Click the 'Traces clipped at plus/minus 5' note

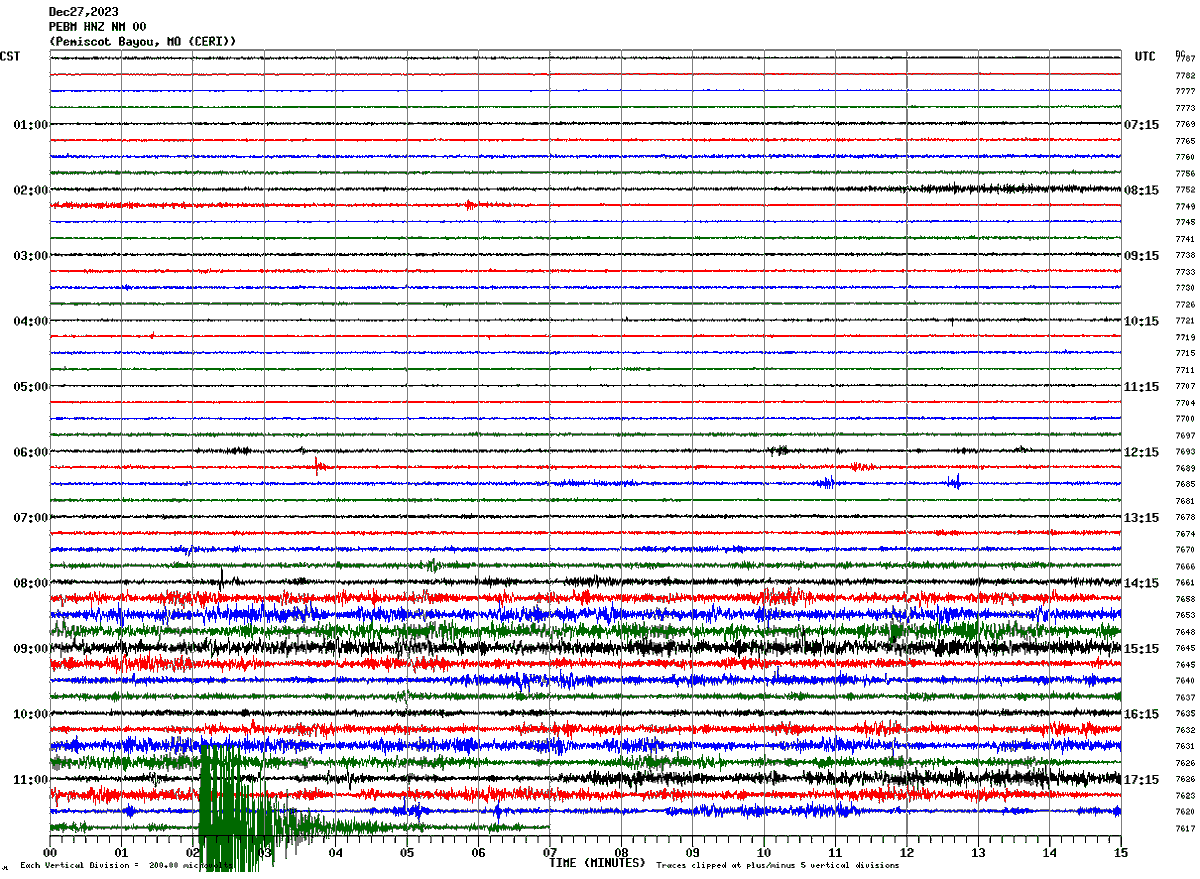point(778,866)
